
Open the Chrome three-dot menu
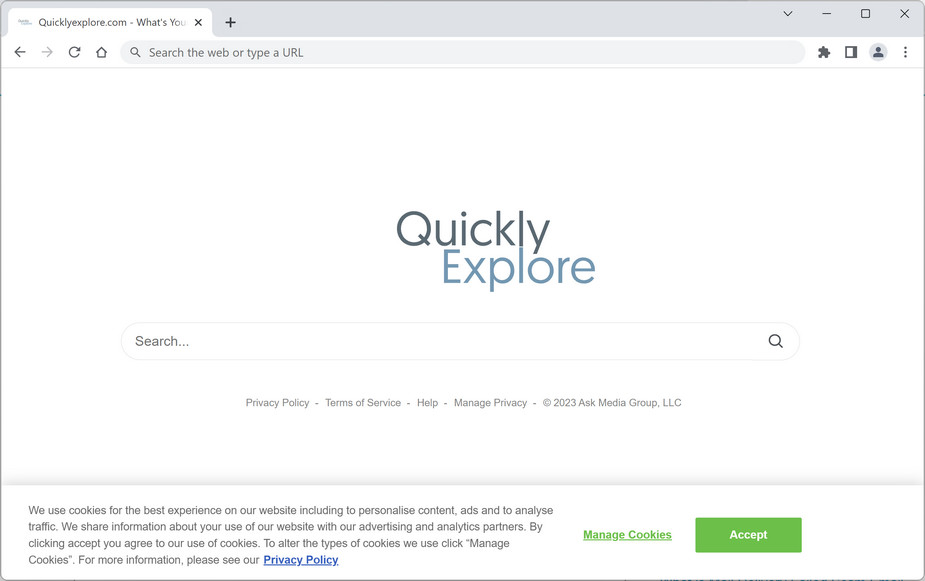pos(905,52)
